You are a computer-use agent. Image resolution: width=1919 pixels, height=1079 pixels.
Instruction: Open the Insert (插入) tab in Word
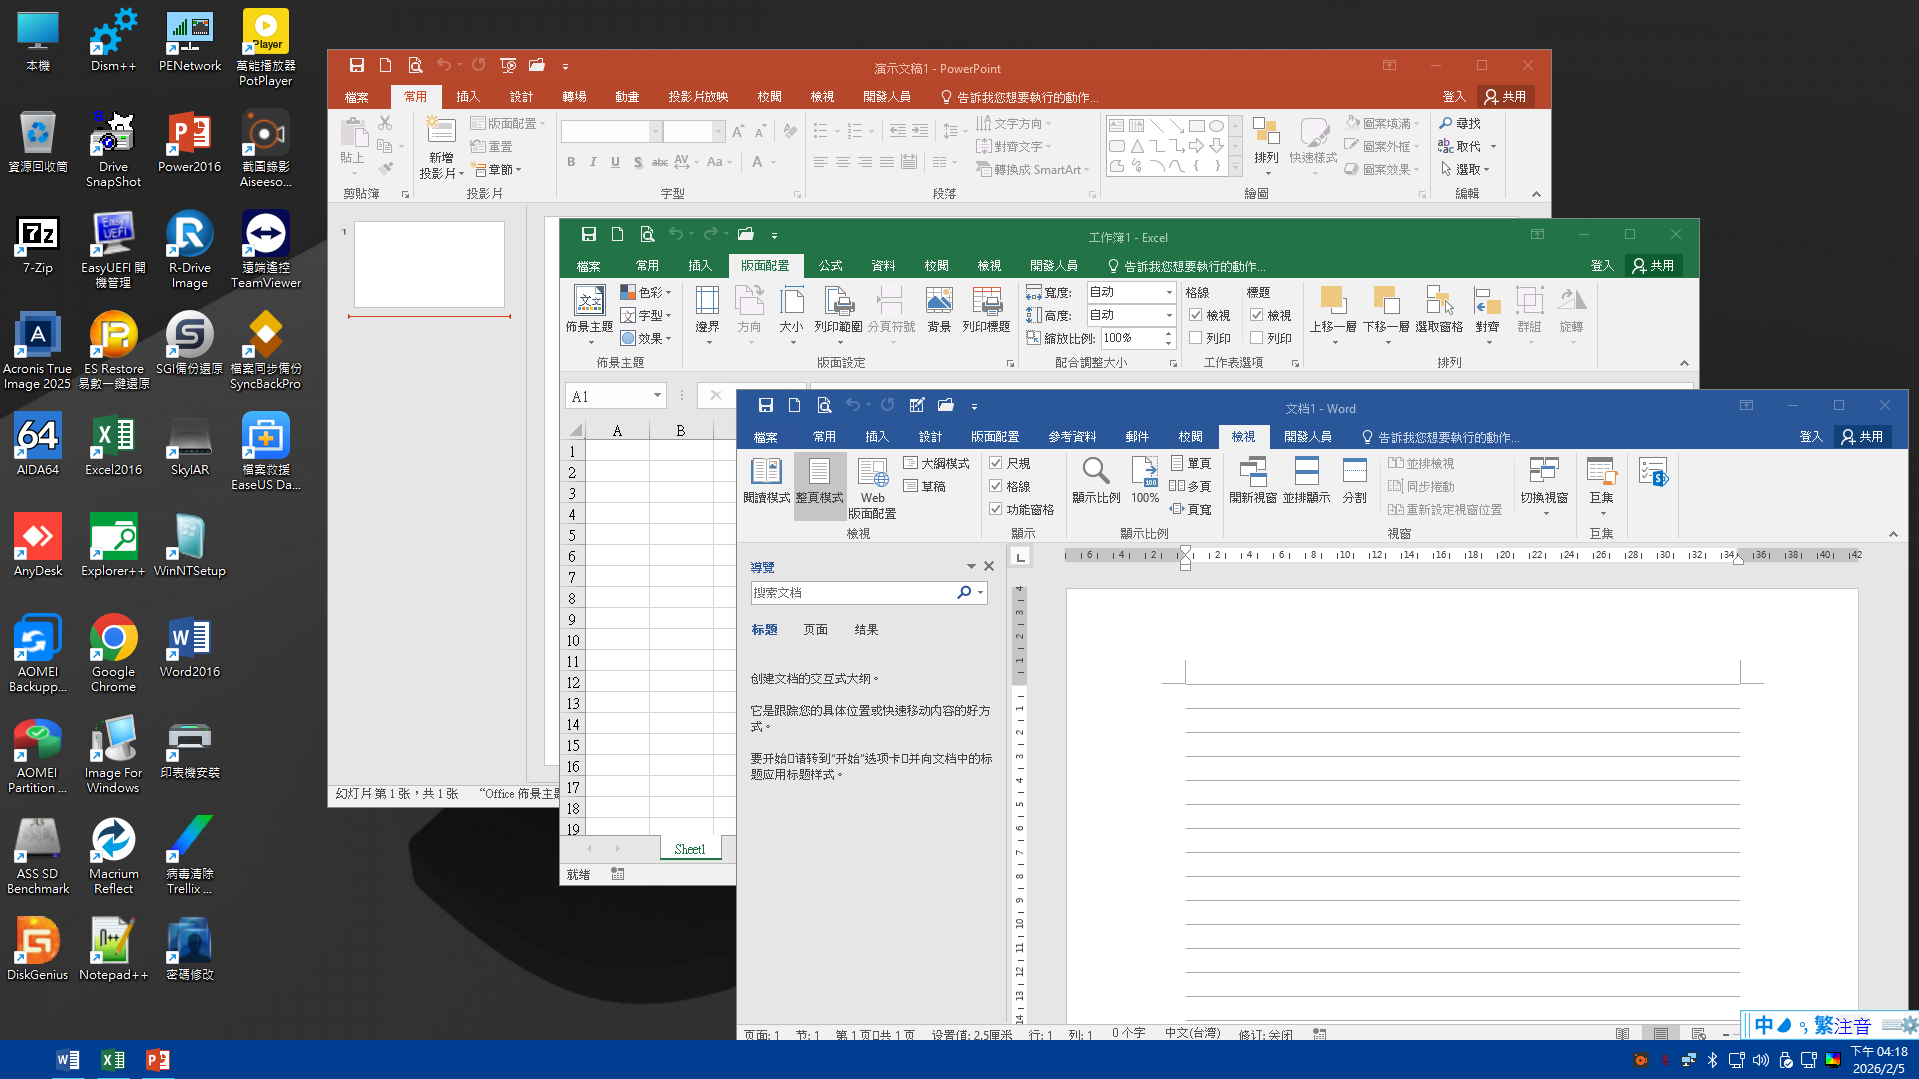(876, 437)
